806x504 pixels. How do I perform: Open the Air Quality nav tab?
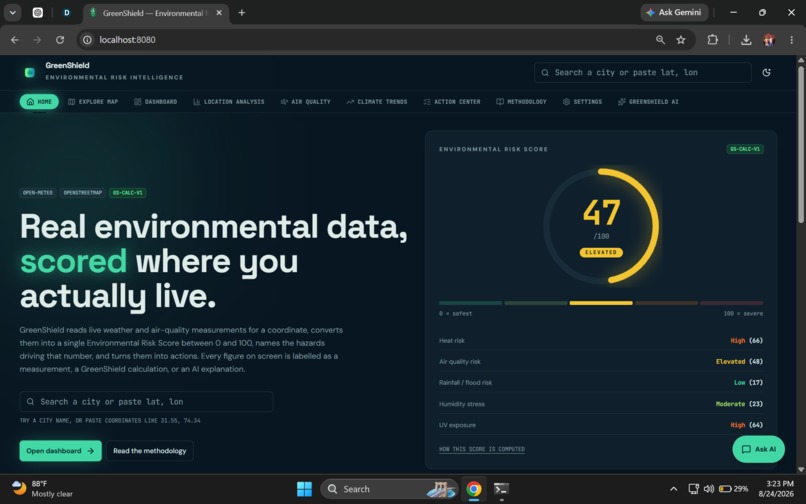(x=306, y=102)
